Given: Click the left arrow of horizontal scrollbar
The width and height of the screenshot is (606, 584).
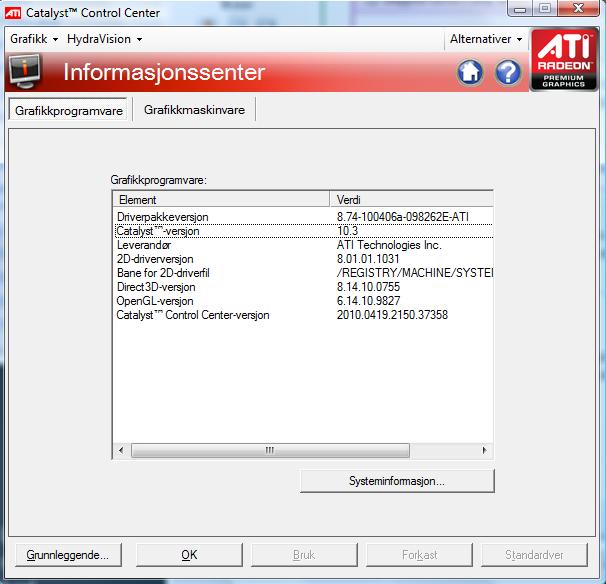Looking at the screenshot, I should pos(121,450).
